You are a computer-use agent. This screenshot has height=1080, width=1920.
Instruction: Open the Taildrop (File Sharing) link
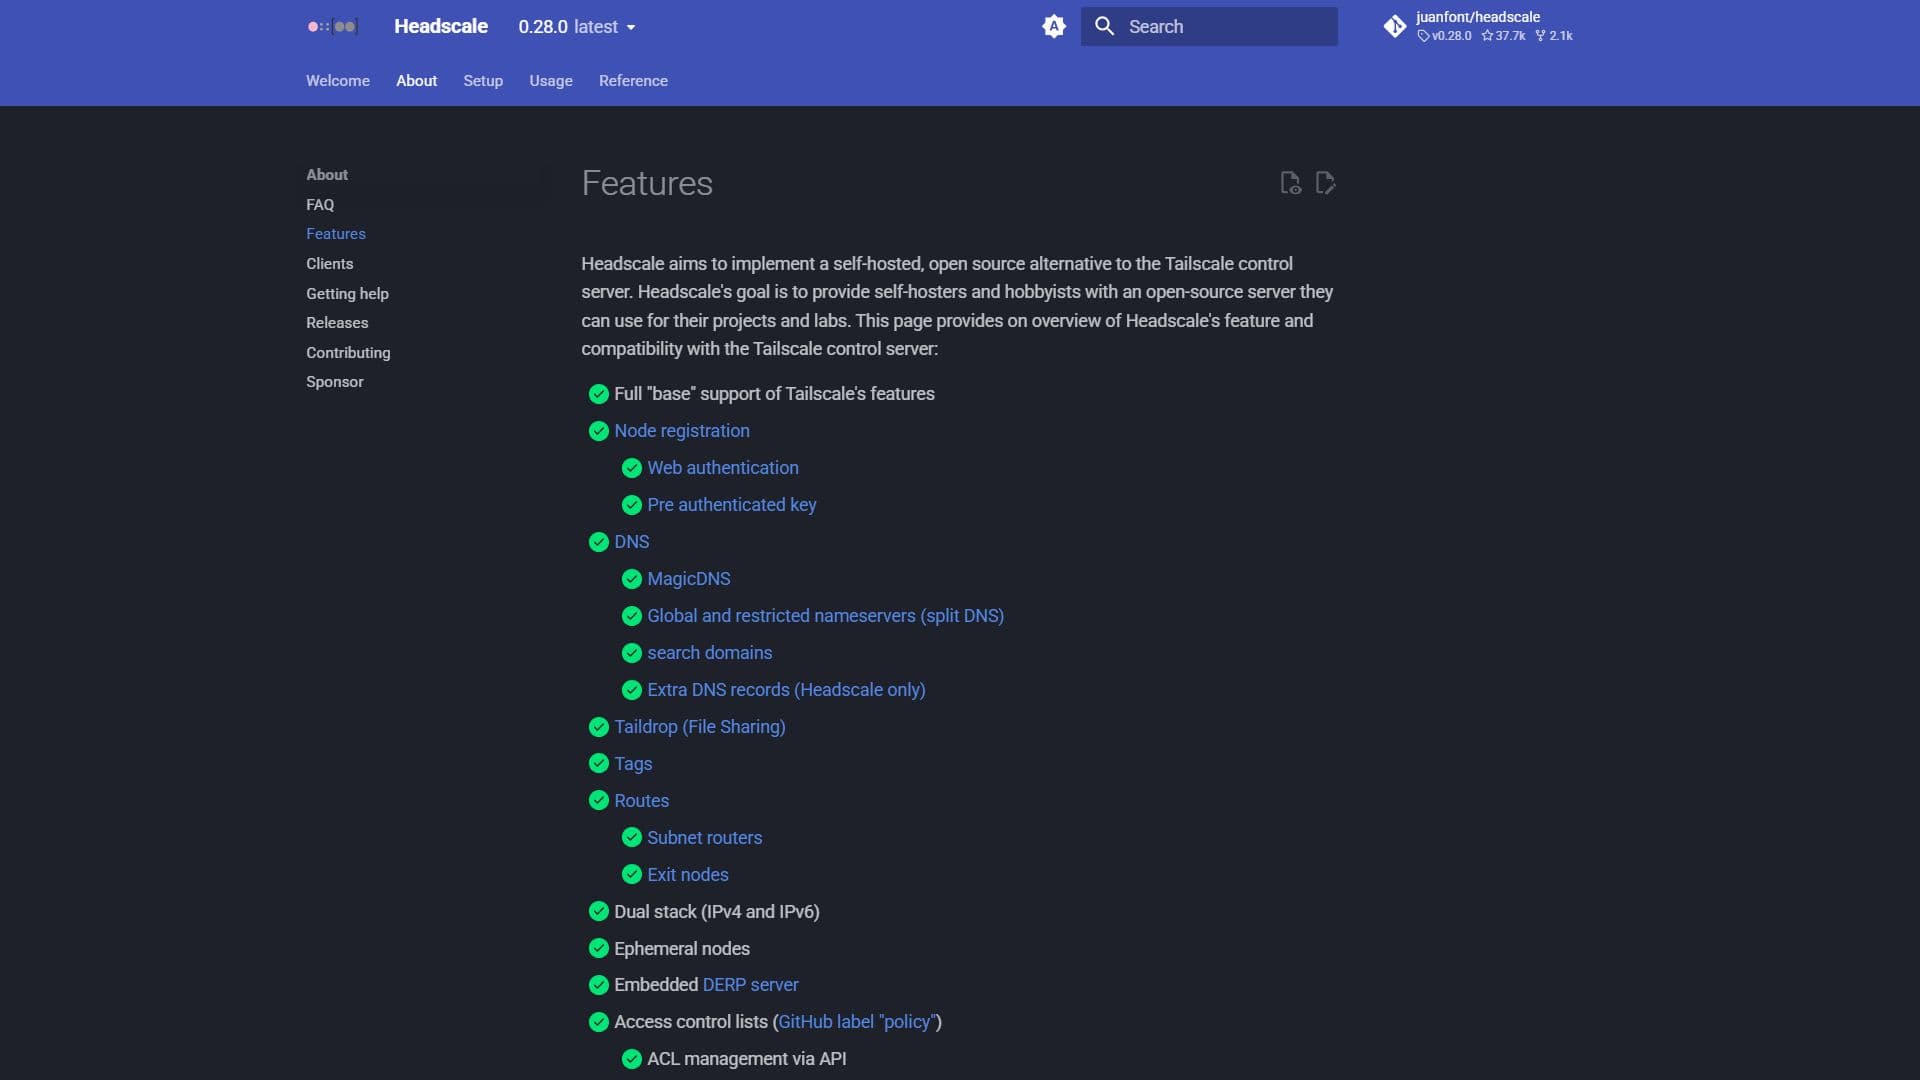700,727
